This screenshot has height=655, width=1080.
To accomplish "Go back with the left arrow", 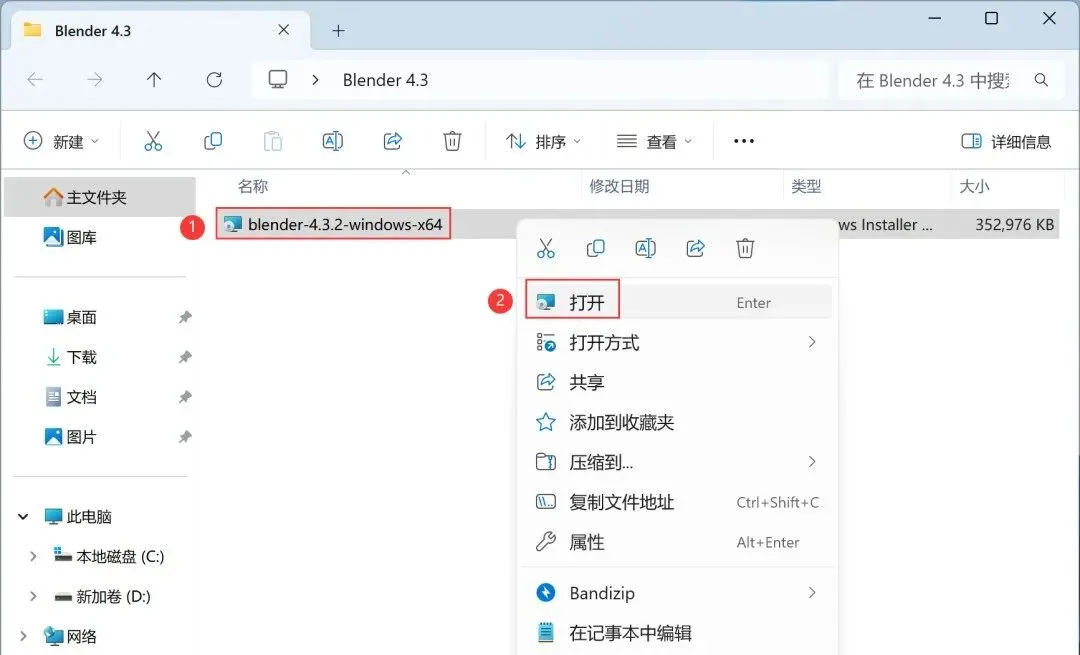I will pyautogui.click(x=35, y=80).
